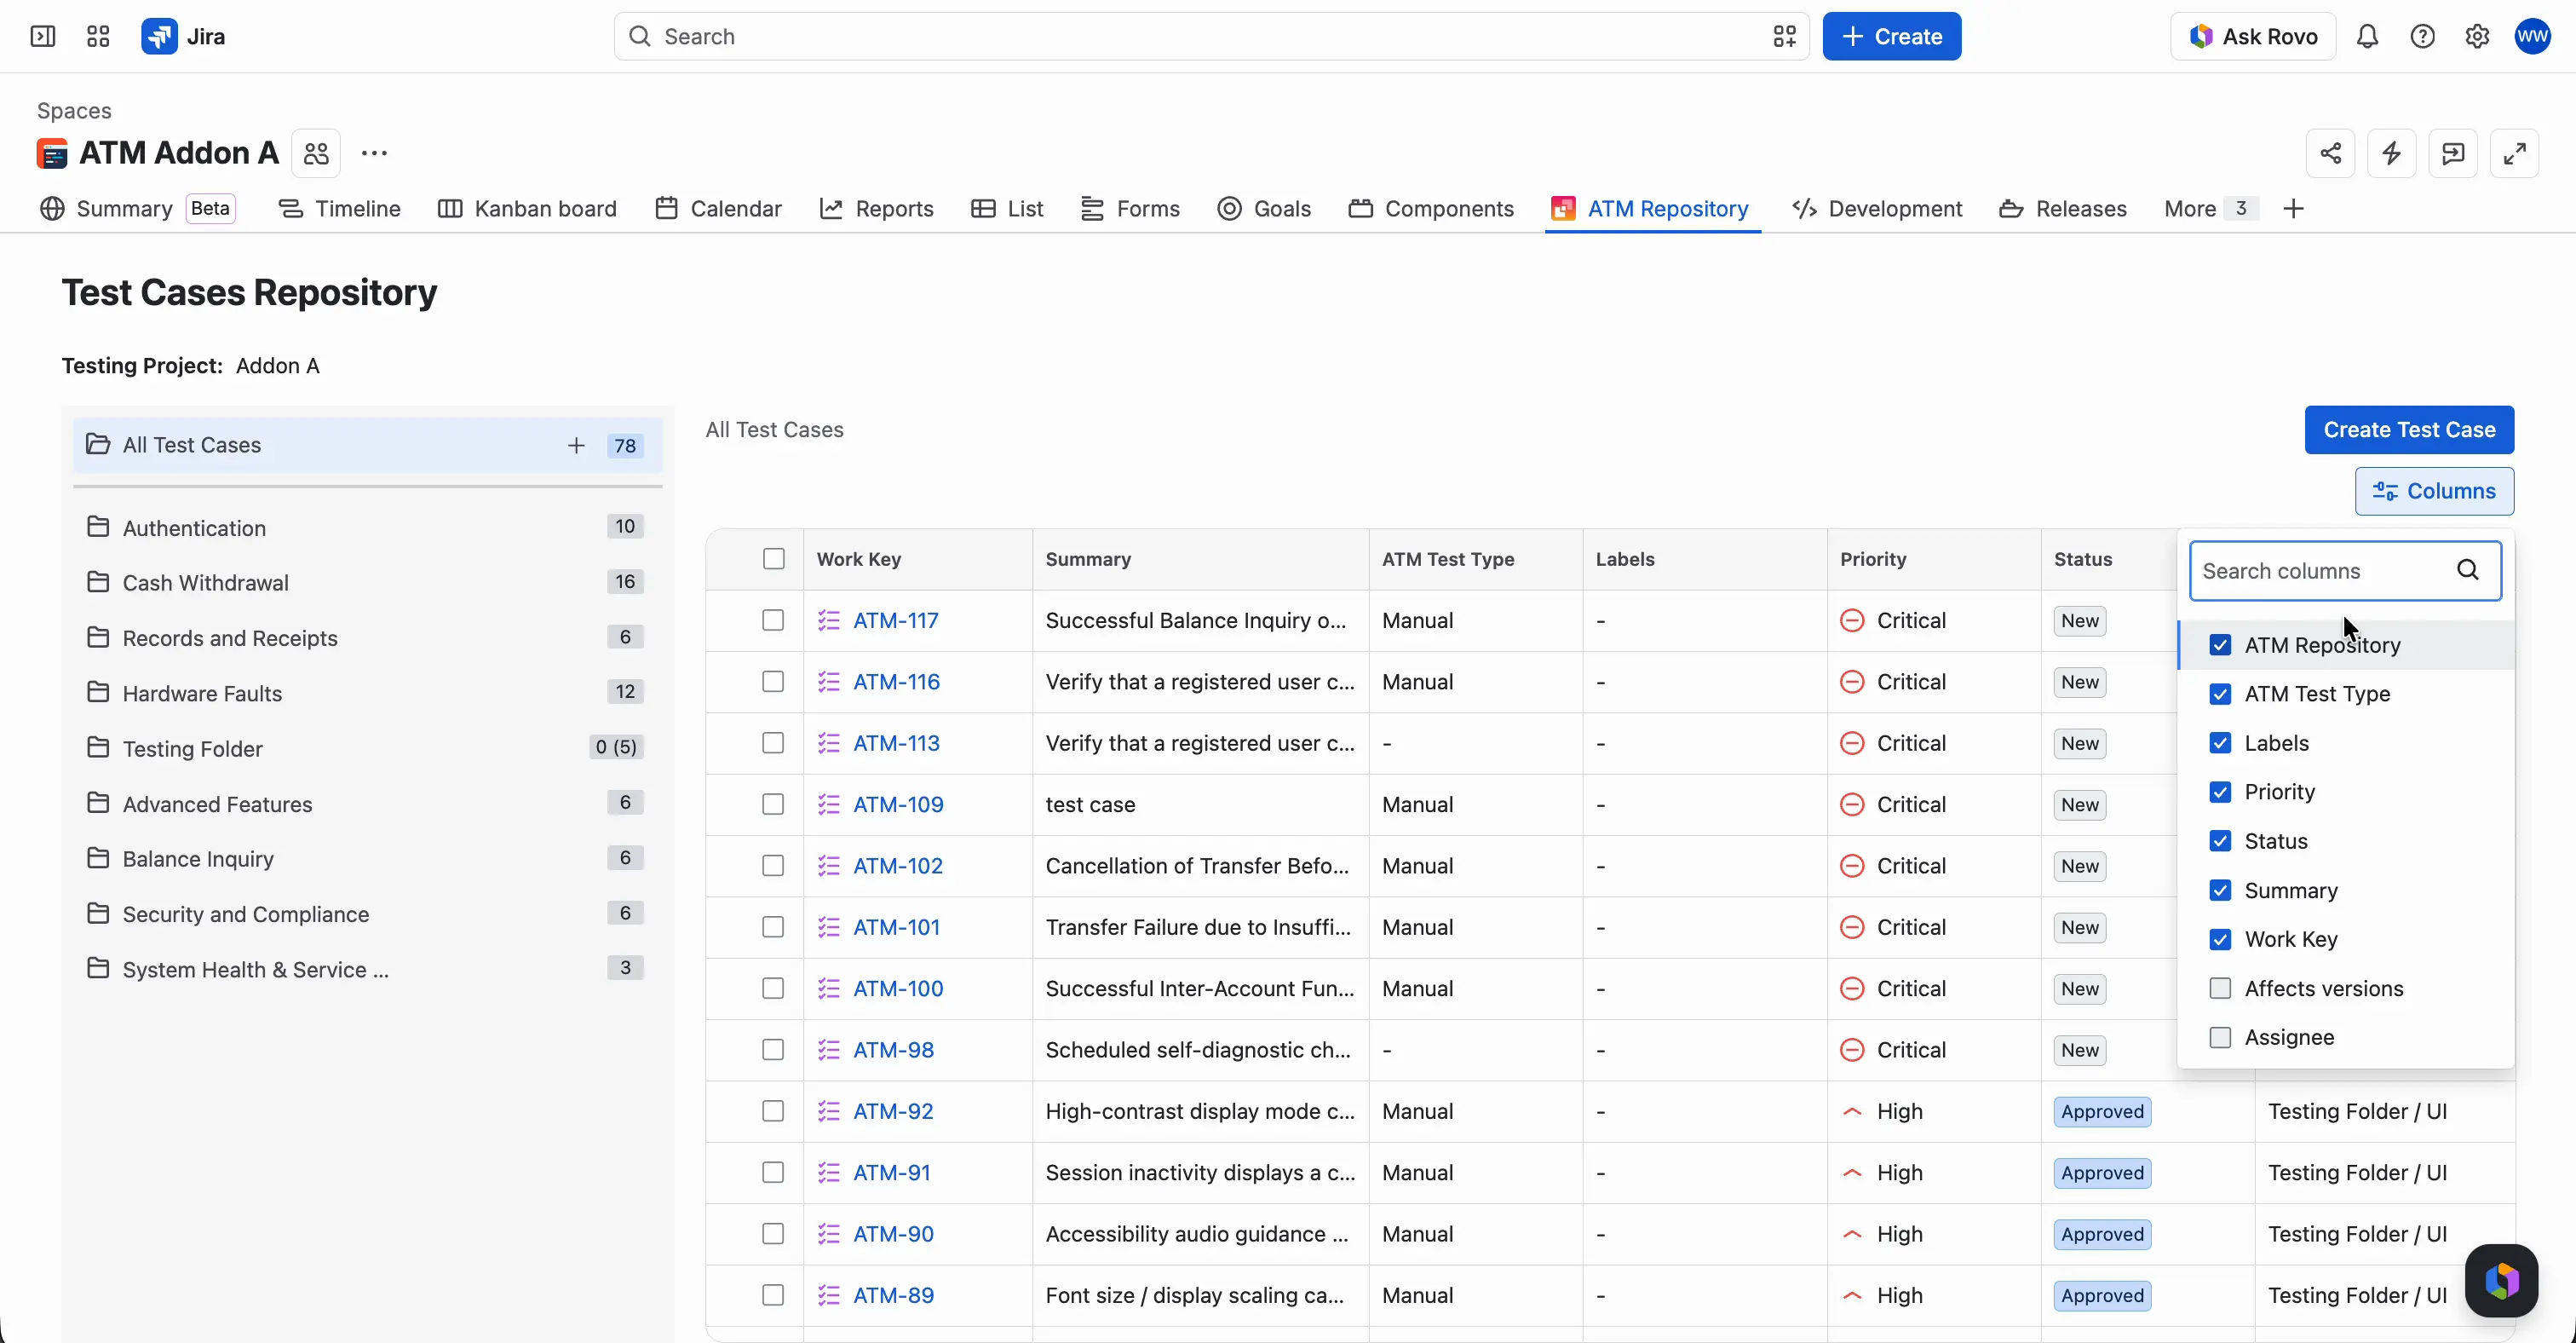Toggle the Columns dropdown button
Screen dimensions: 2576x1343
click(2434, 491)
